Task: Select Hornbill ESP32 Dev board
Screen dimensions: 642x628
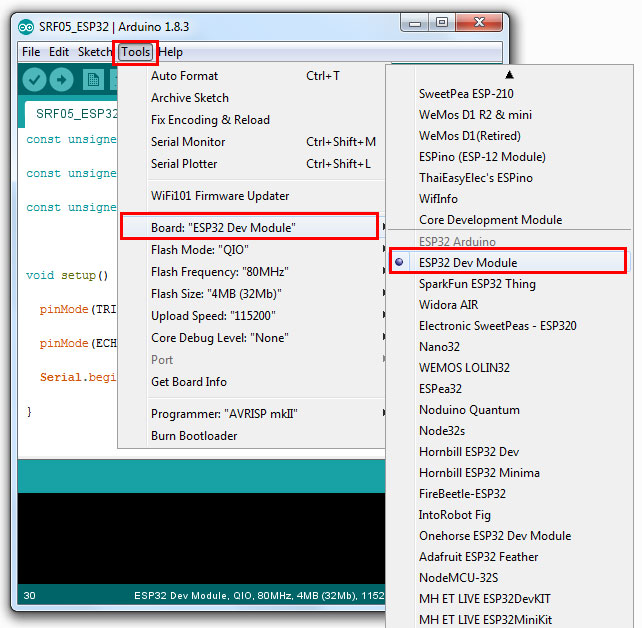Action: [509, 452]
